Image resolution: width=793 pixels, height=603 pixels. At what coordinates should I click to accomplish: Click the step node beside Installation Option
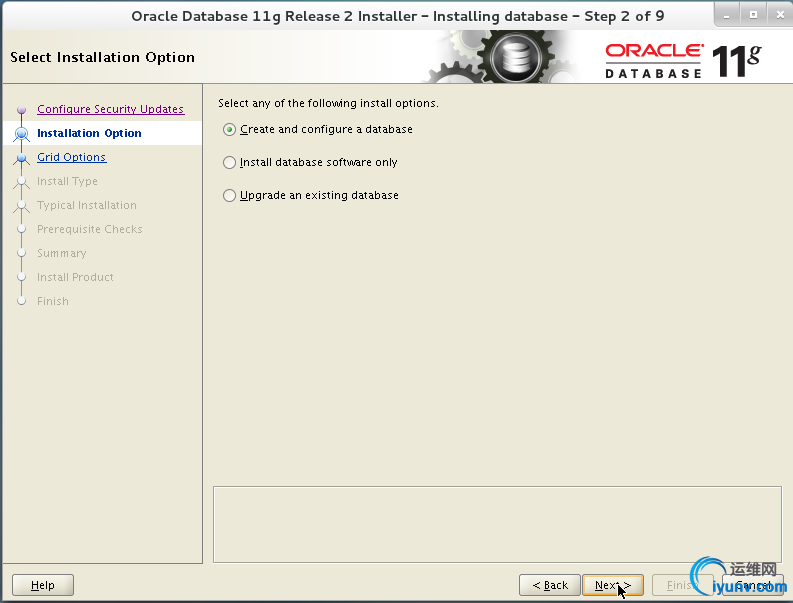[21, 134]
